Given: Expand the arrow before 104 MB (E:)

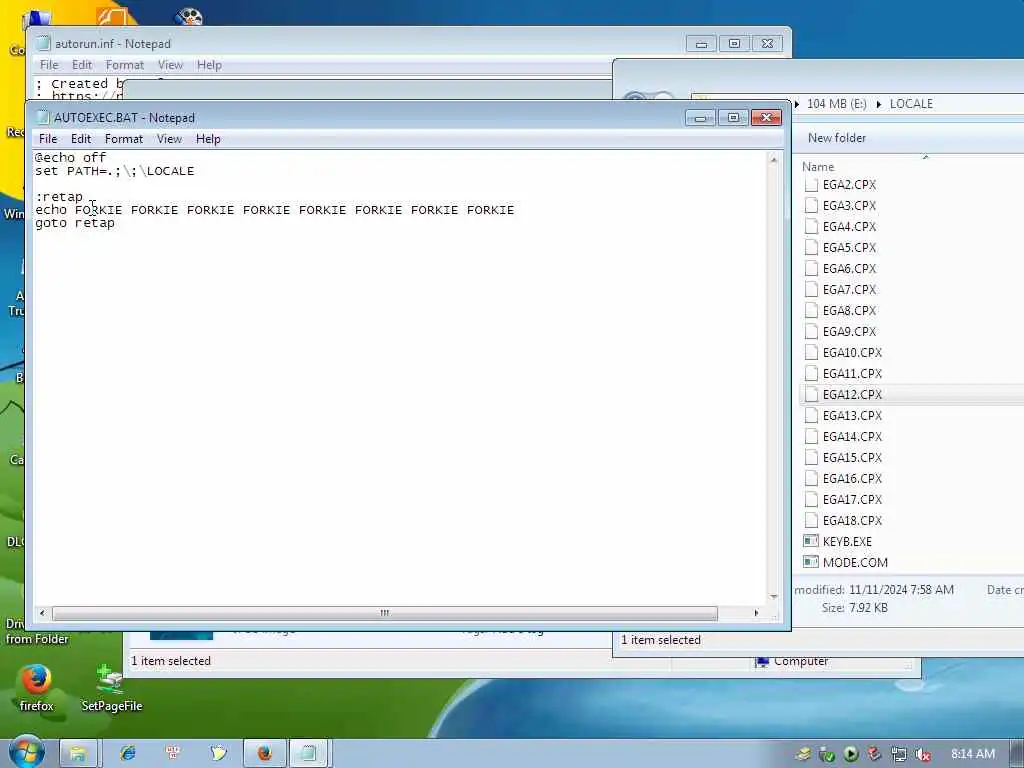Looking at the screenshot, I should point(797,104).
